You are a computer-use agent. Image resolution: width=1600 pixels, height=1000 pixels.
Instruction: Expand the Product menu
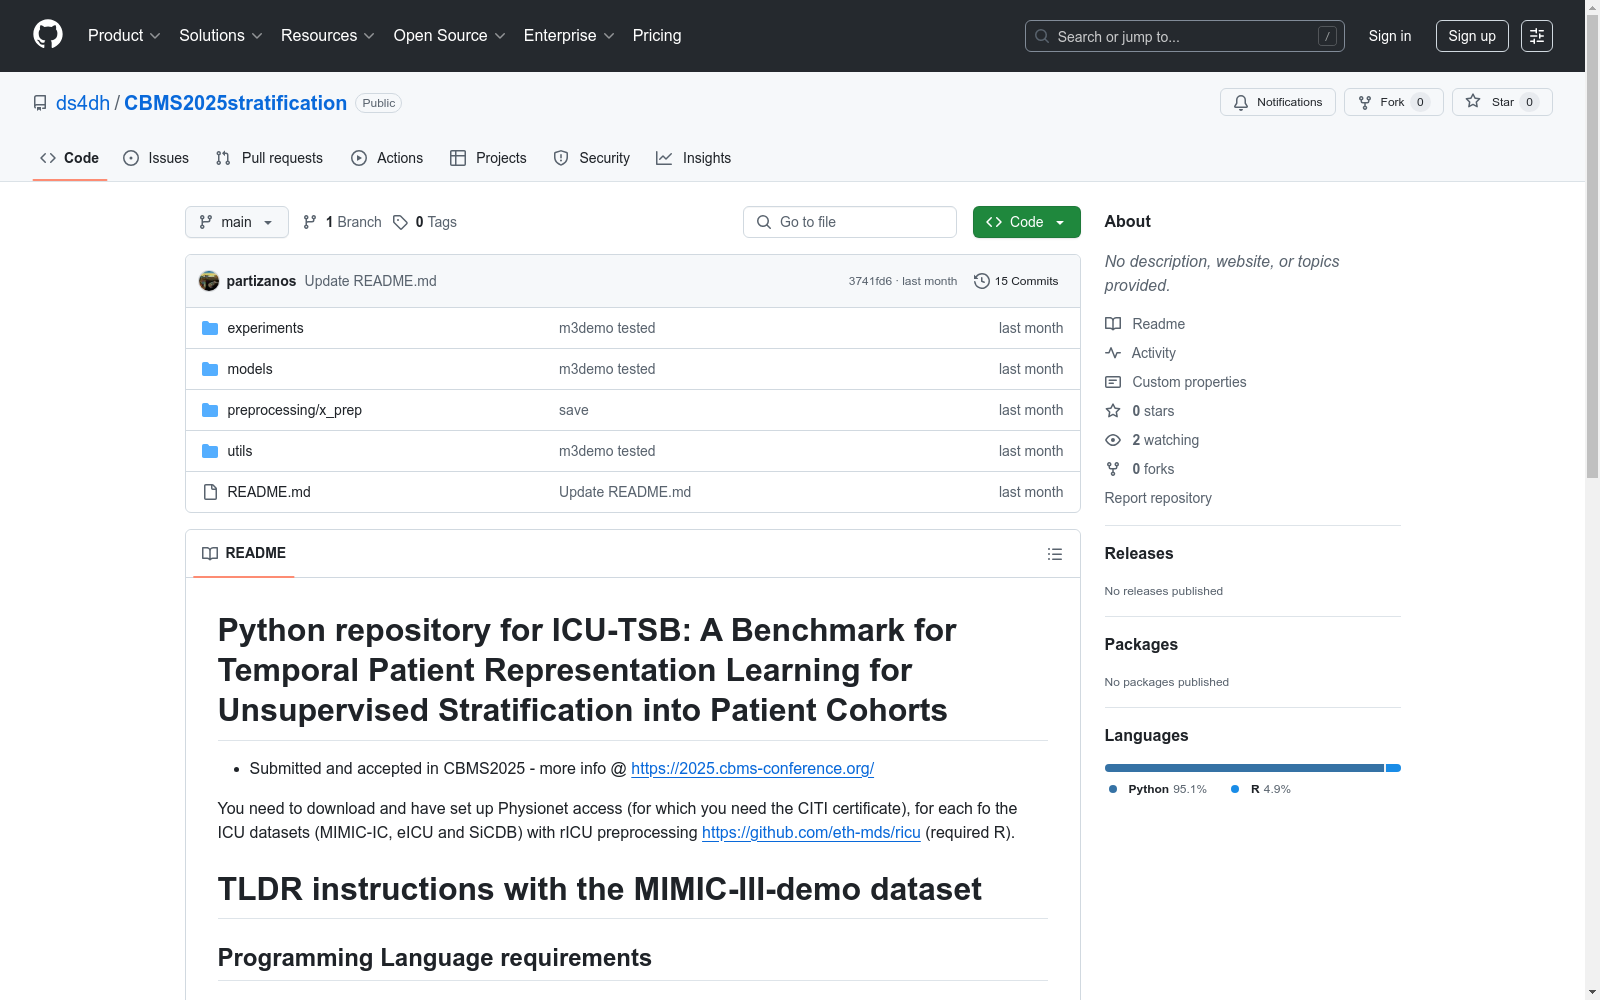[124, 36]
